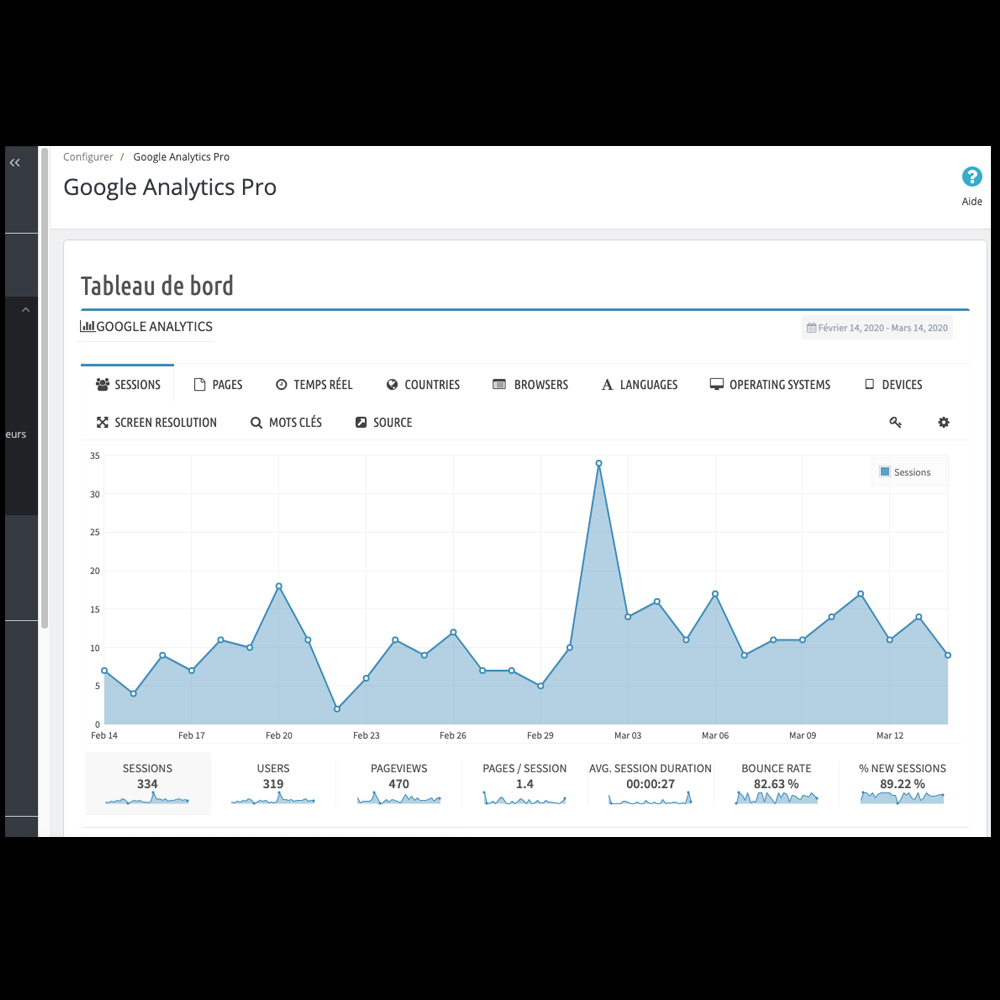
Task: Click the Configurer breadcrumb link
Action: coord(88,157)
